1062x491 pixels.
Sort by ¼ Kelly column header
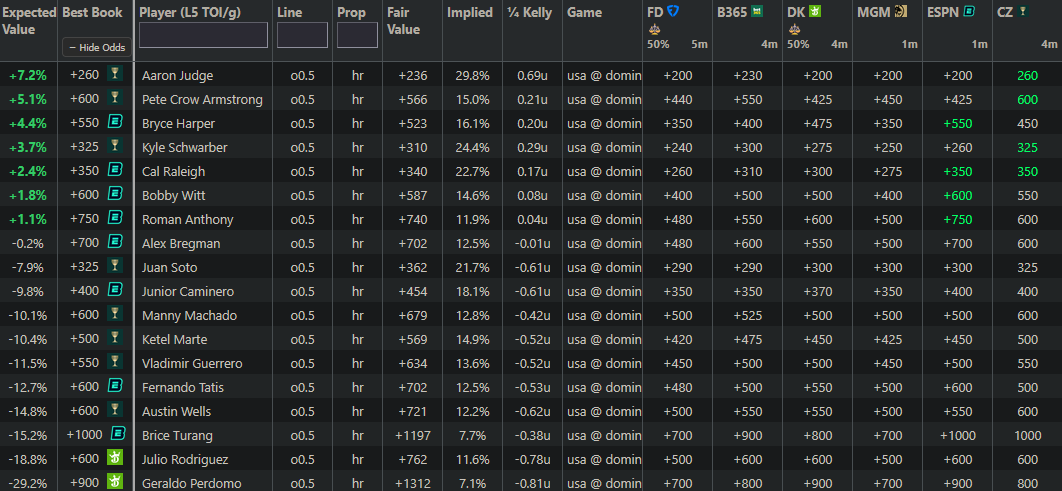529,12
